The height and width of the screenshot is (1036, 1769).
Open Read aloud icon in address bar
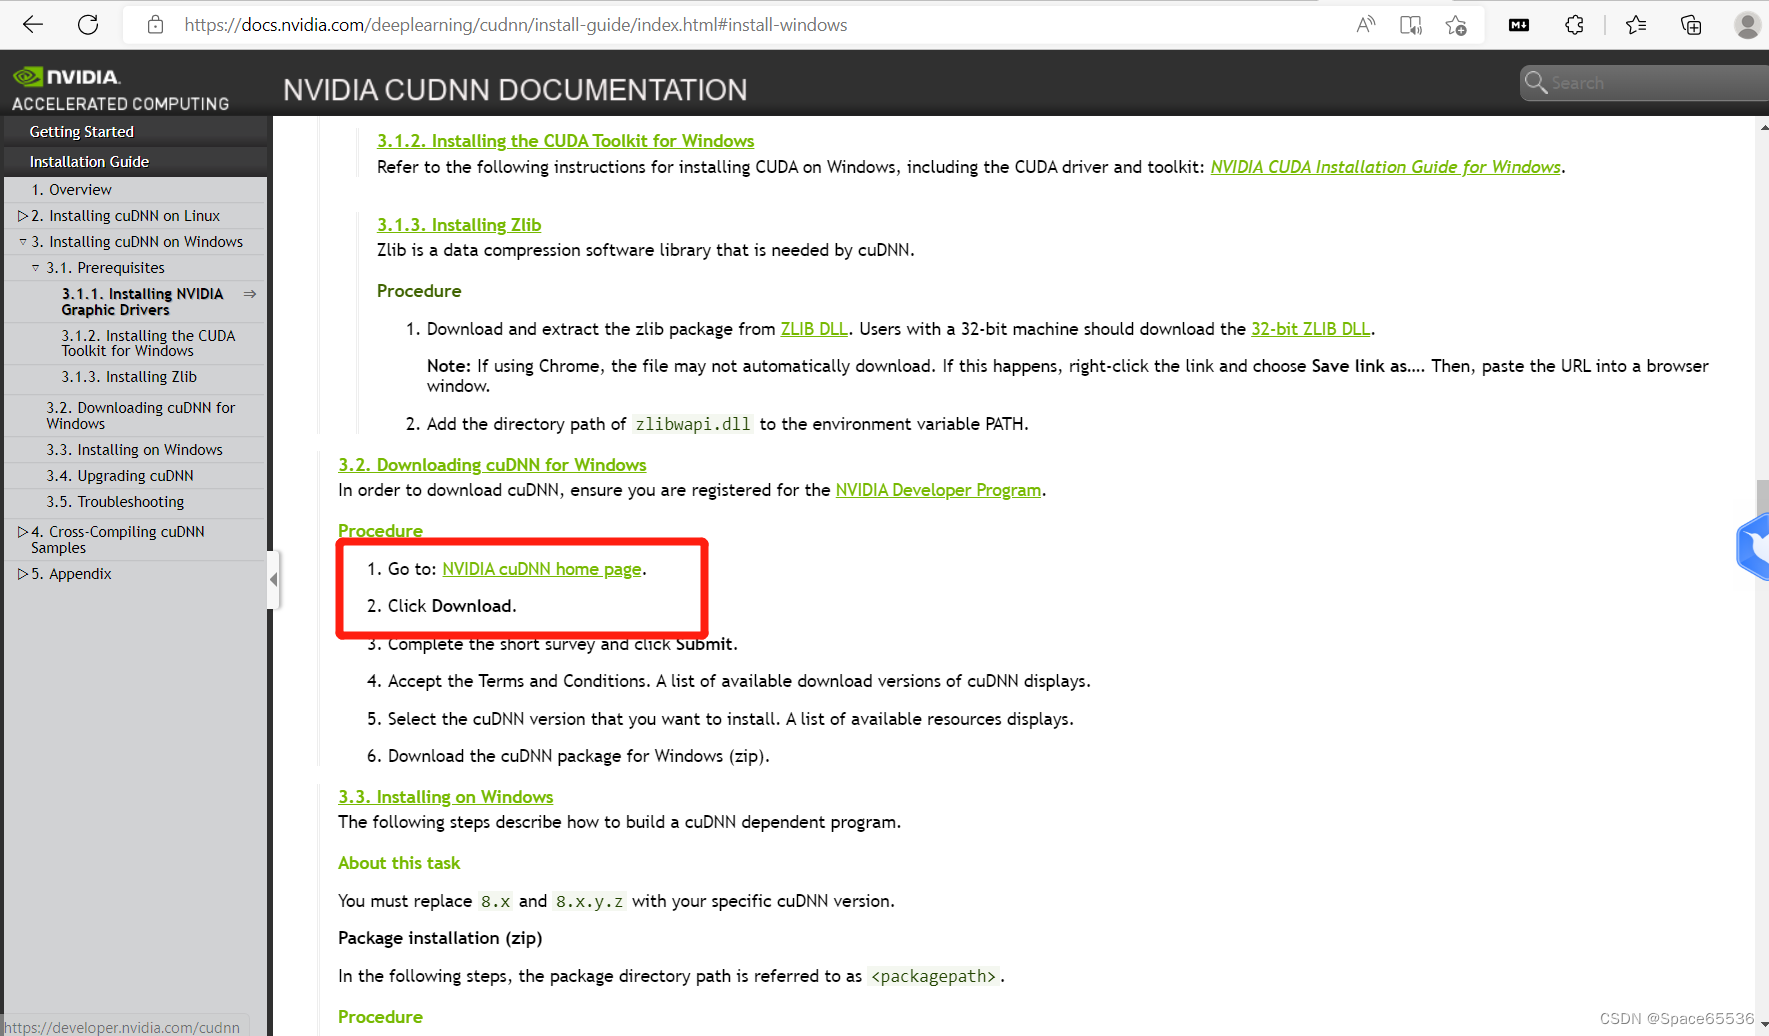[1365, 25]
